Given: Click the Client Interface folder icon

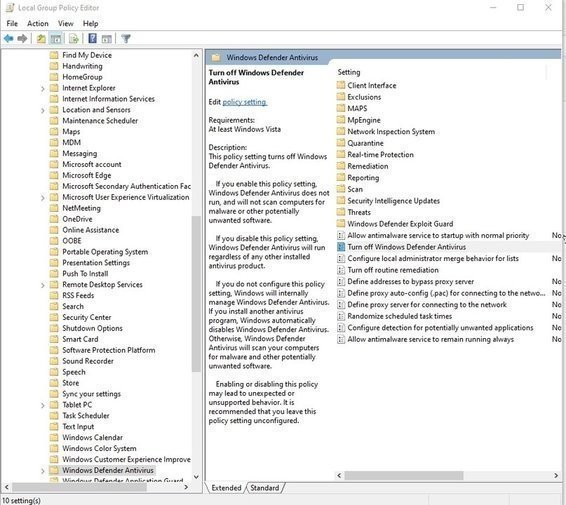Looking at the screenshot, I should [341, 85].
